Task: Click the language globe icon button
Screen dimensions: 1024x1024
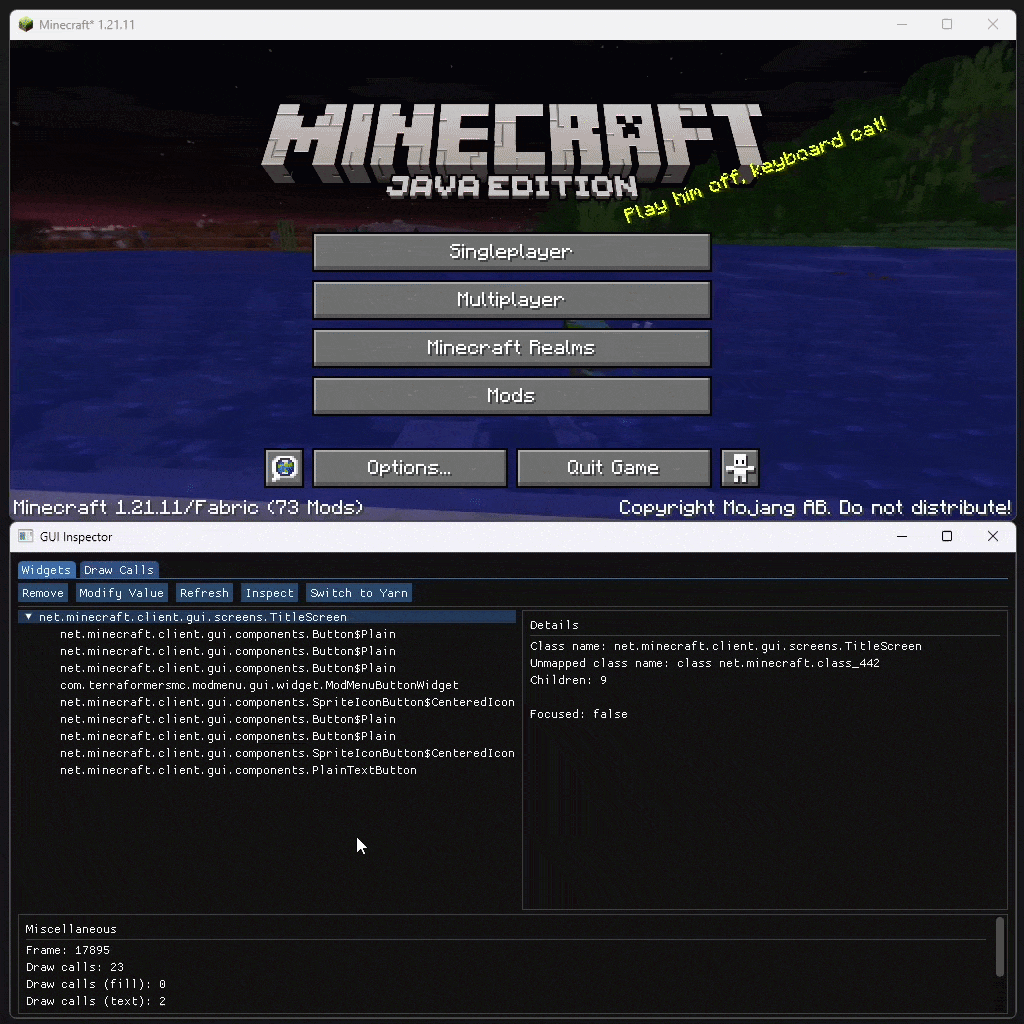Action: 284,468
